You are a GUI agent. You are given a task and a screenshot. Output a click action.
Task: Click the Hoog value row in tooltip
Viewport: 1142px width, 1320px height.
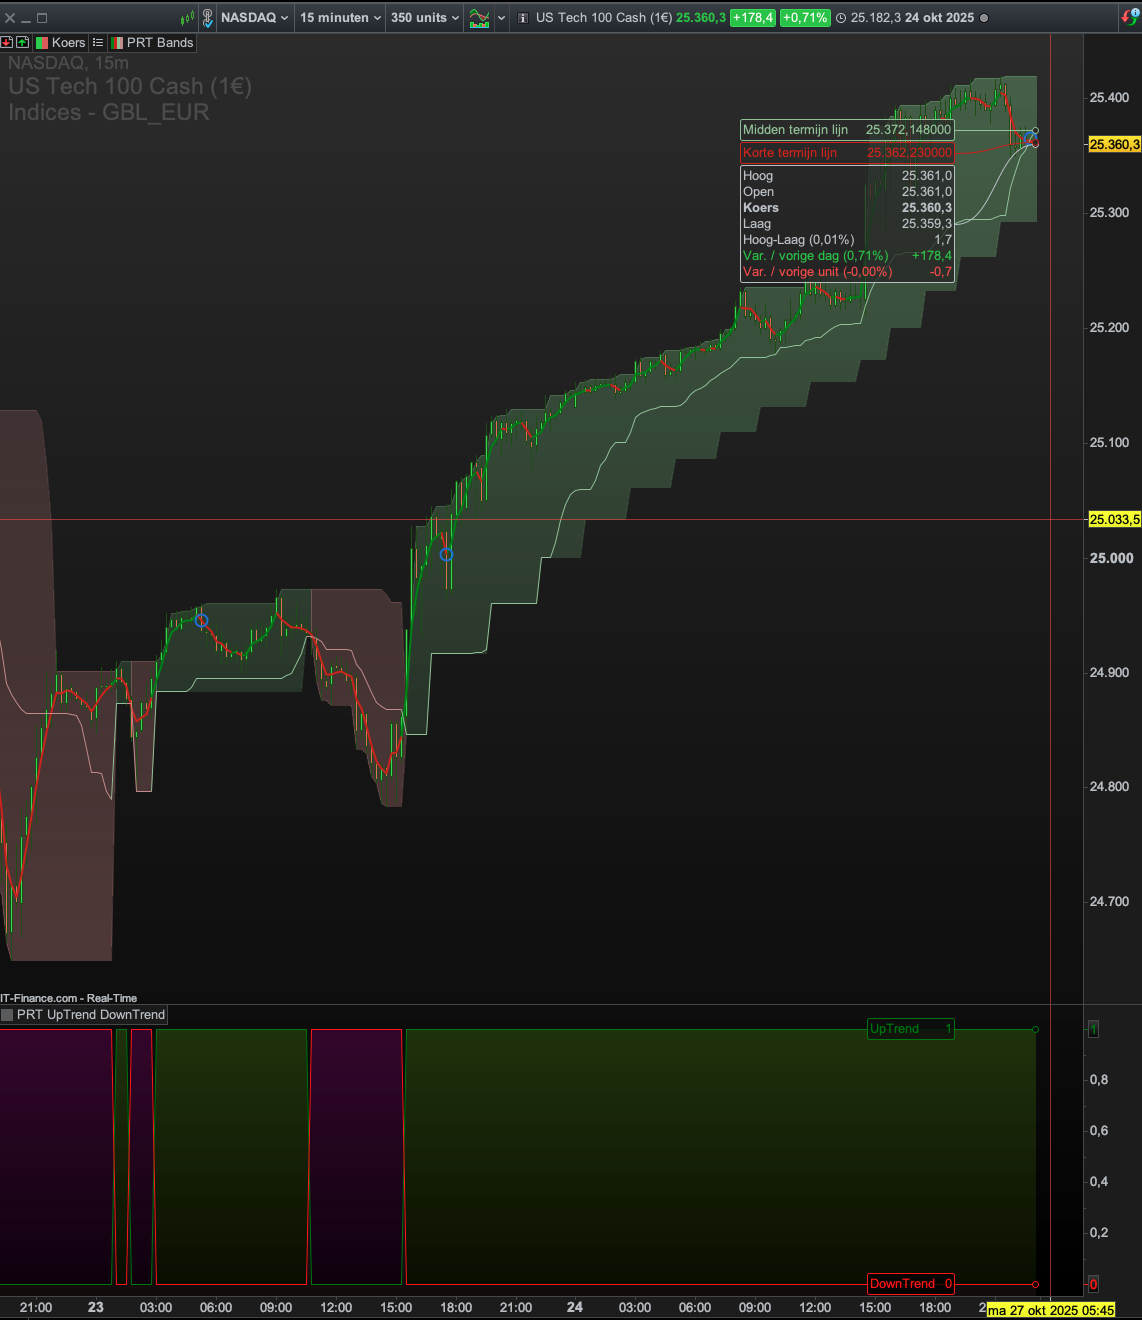point(847,176)
